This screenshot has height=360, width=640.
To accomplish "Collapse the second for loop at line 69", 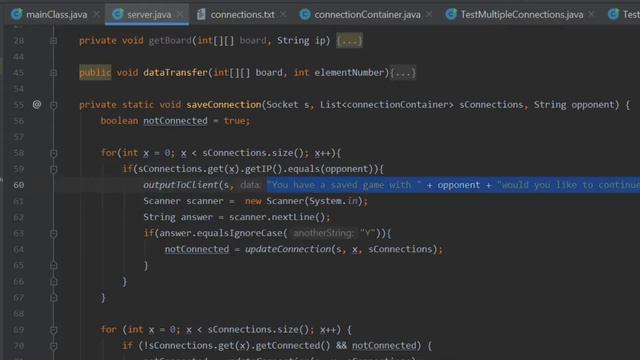I will click(53, 329).
